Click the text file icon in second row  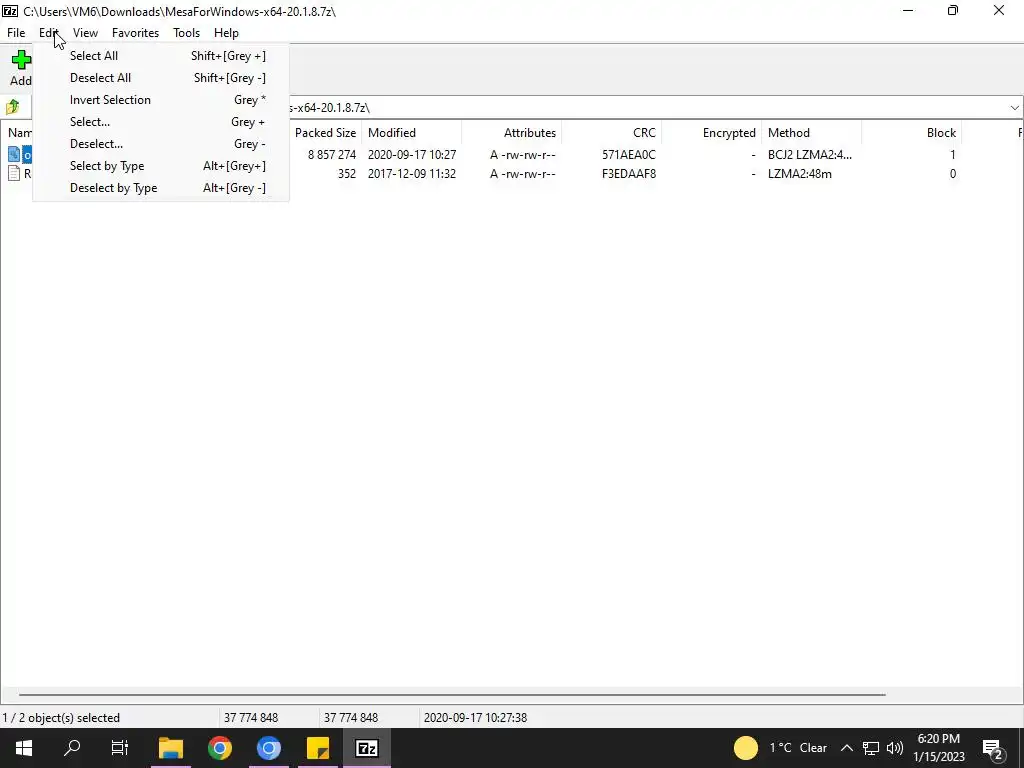[14, 174]
